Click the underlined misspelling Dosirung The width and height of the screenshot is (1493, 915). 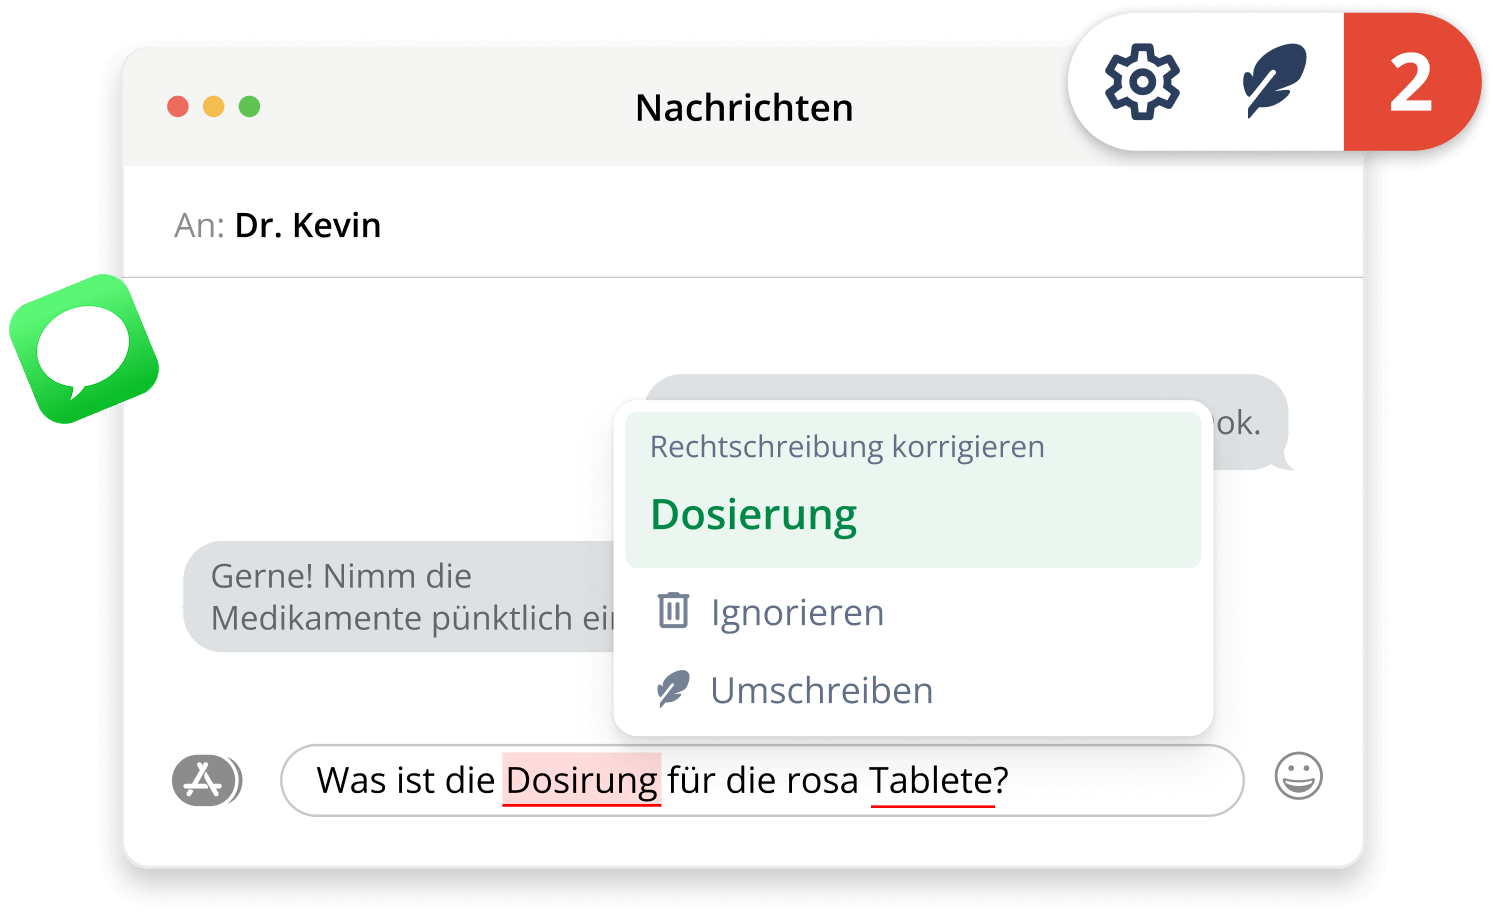(x=581, y=780)
